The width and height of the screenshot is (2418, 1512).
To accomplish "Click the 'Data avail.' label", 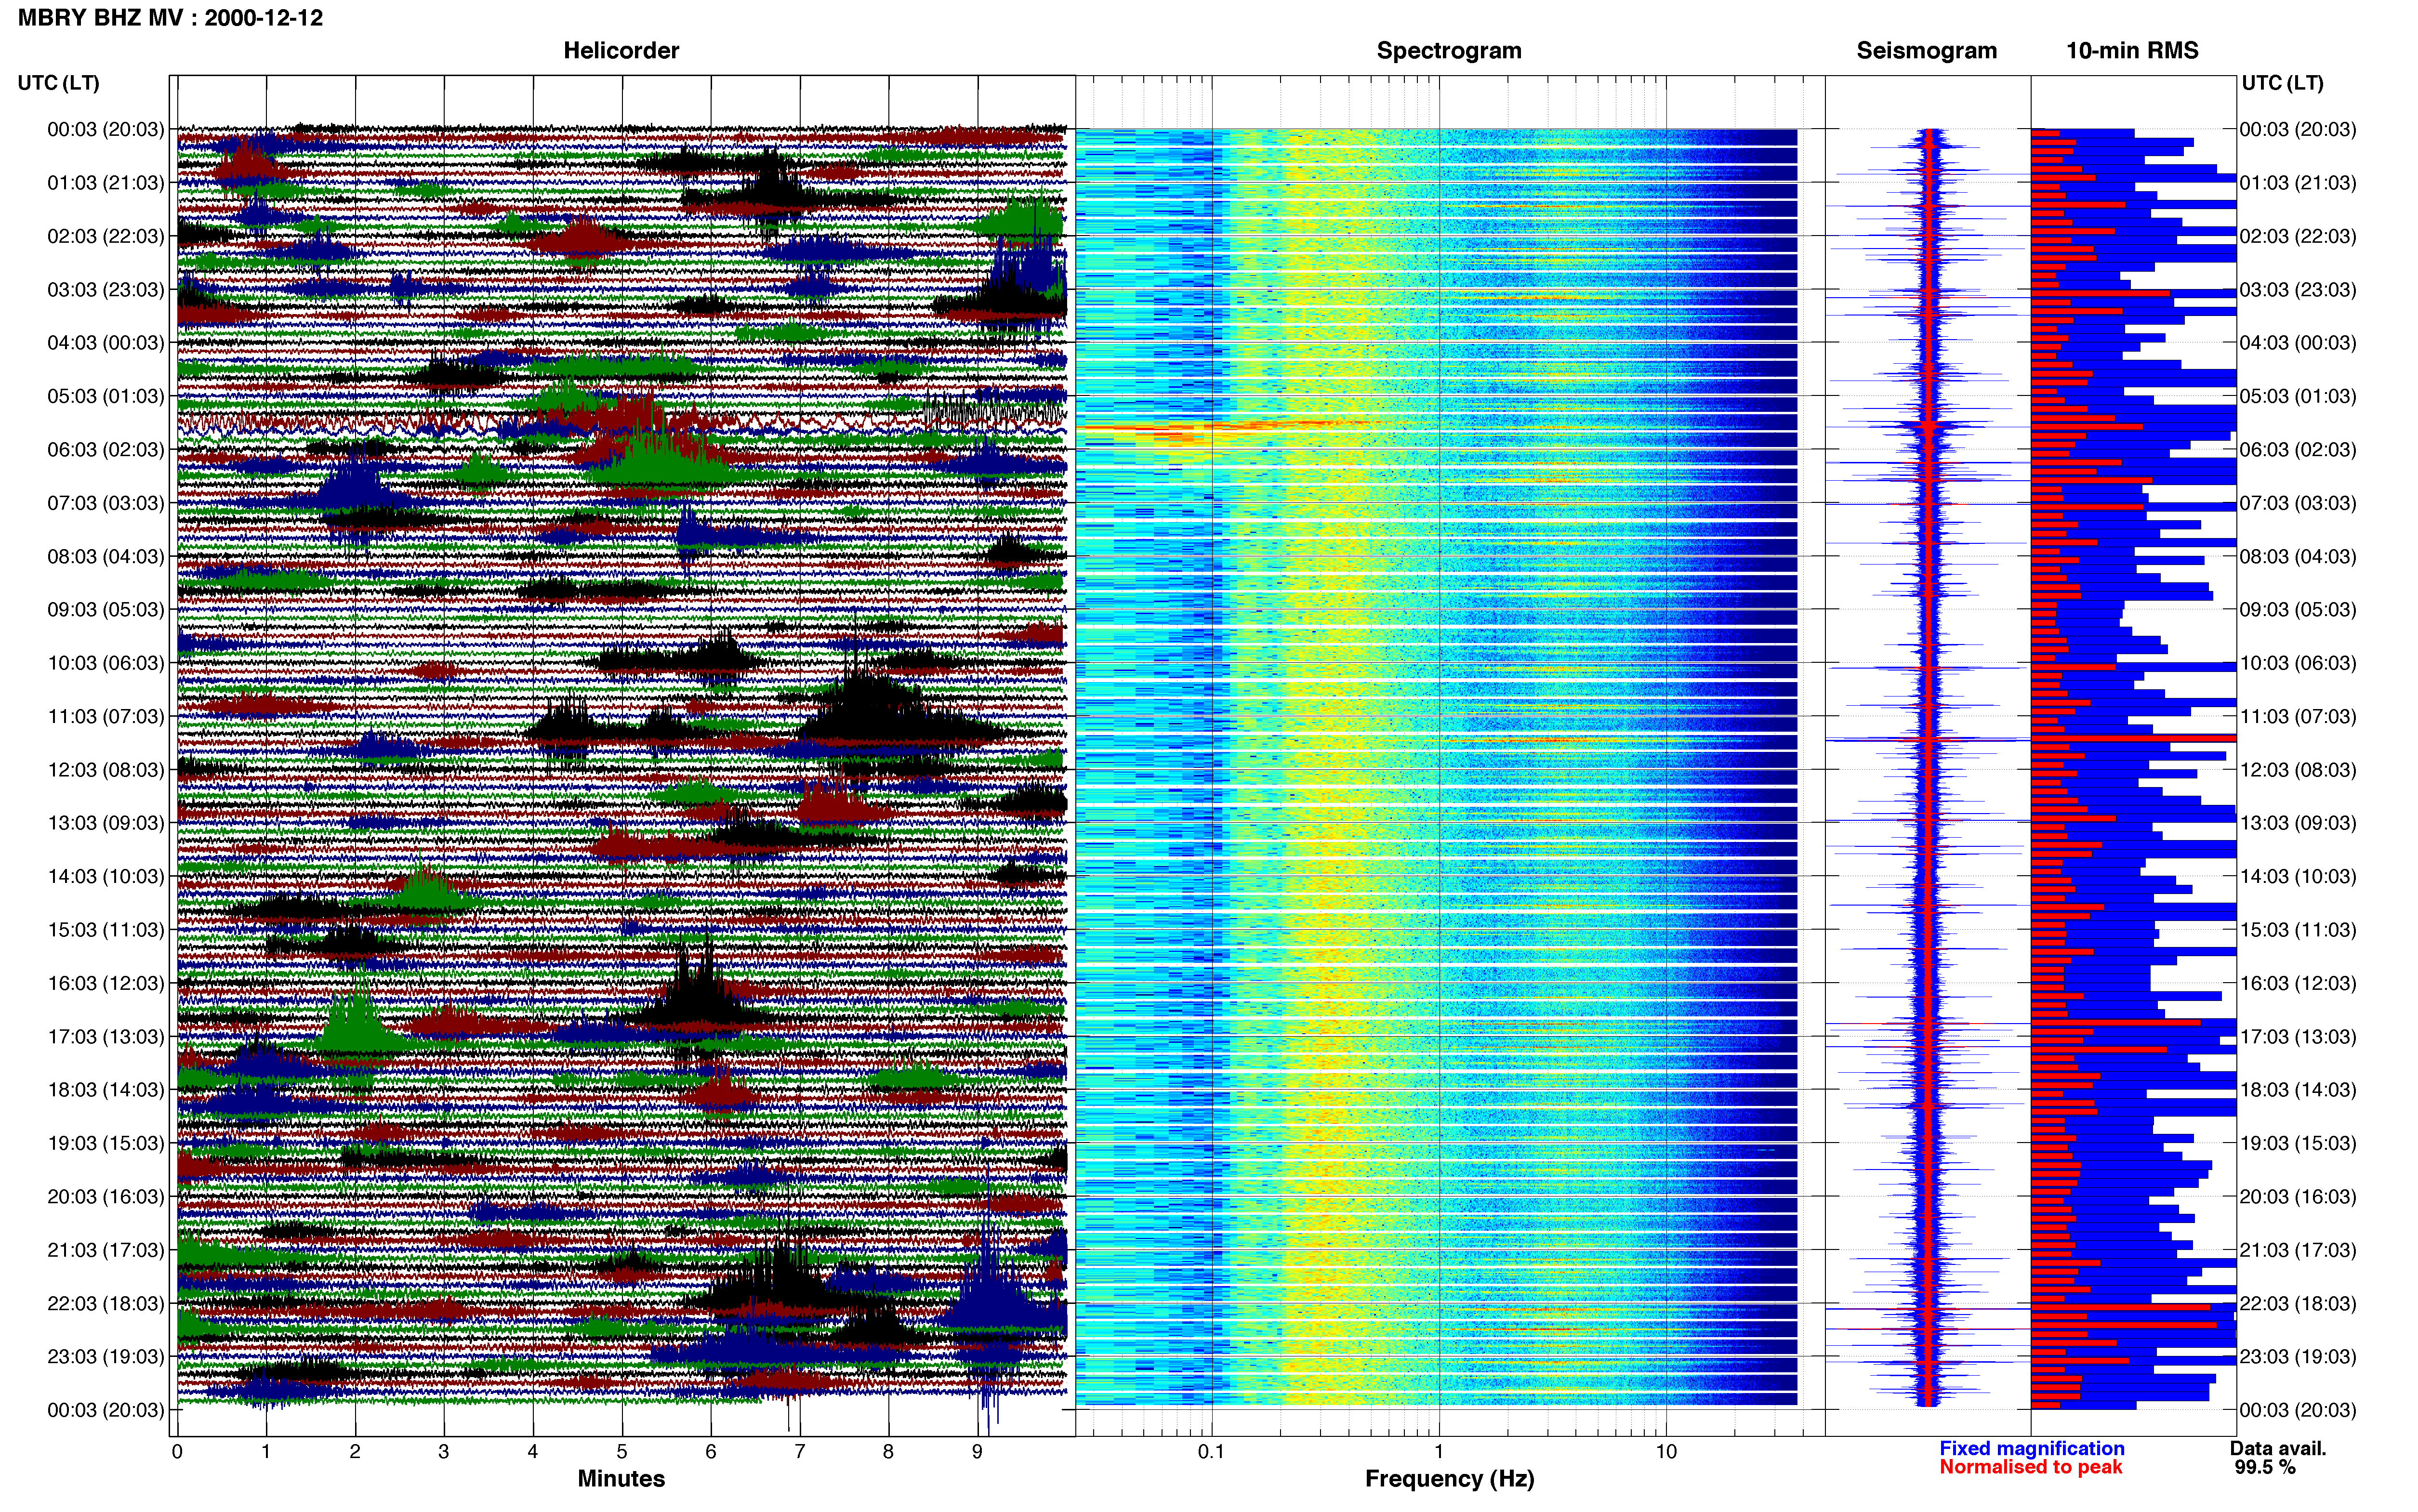I will 2279,1448.
